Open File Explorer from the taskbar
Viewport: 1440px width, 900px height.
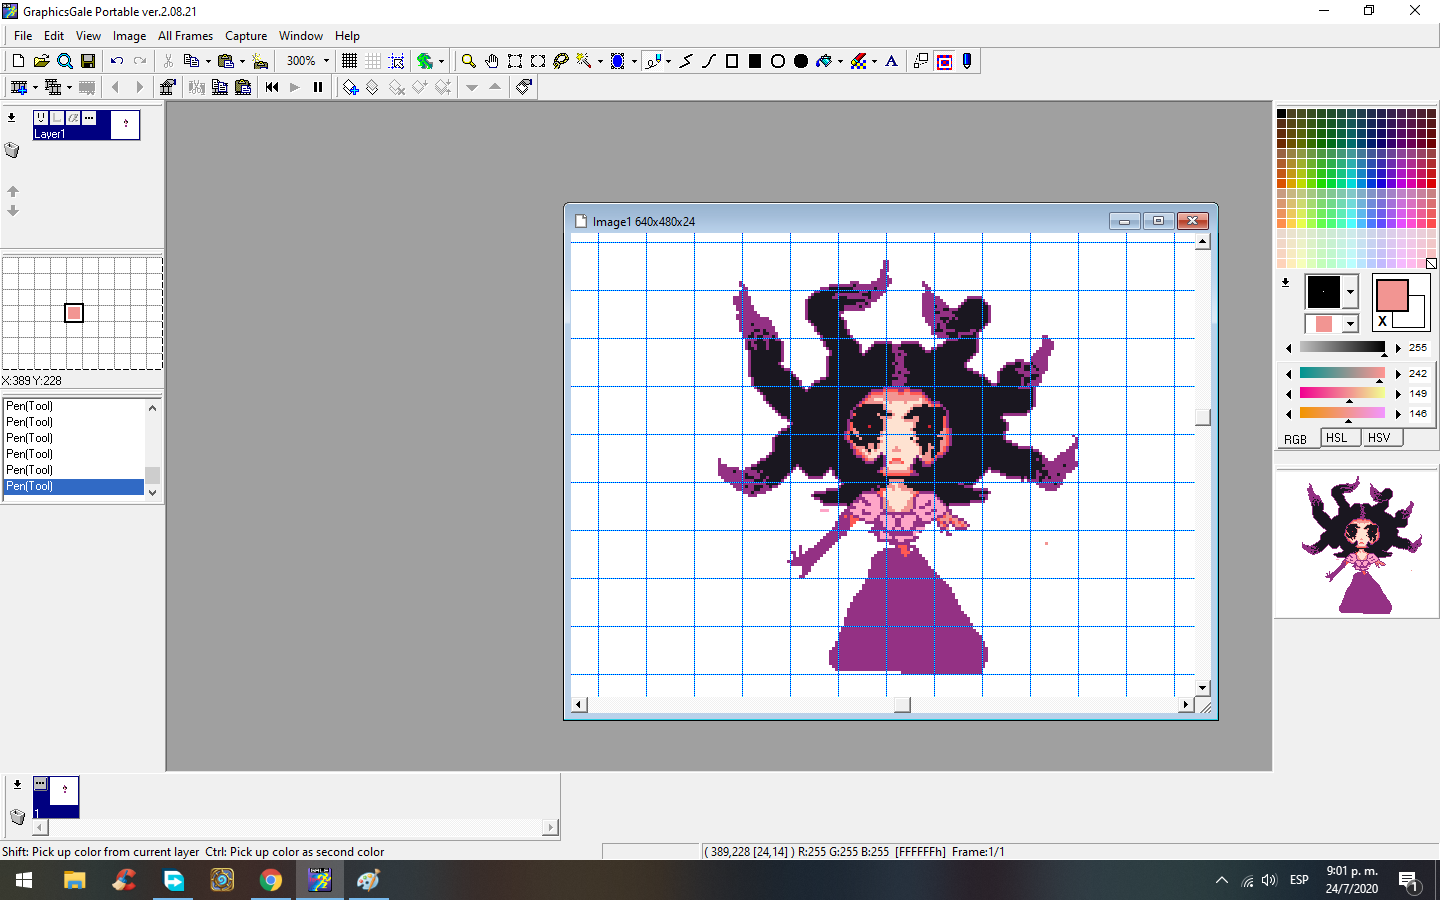[x=74, y=880]
